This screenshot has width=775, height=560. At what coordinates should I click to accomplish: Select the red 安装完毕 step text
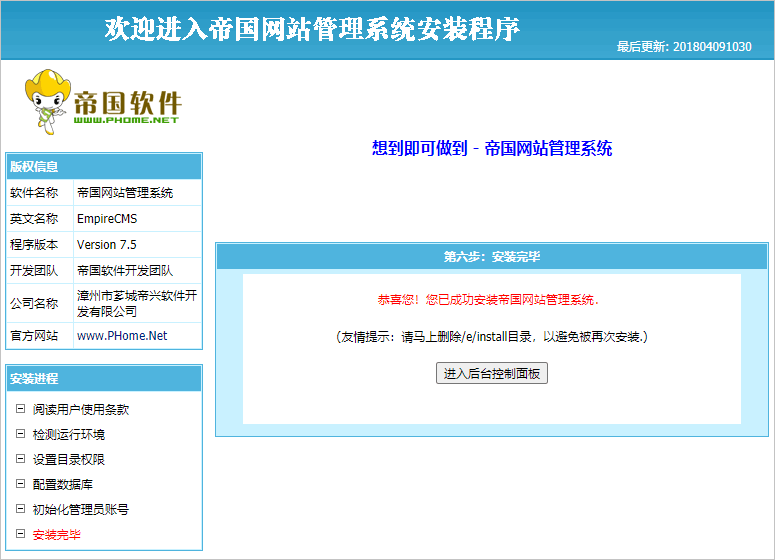[56, 534]
